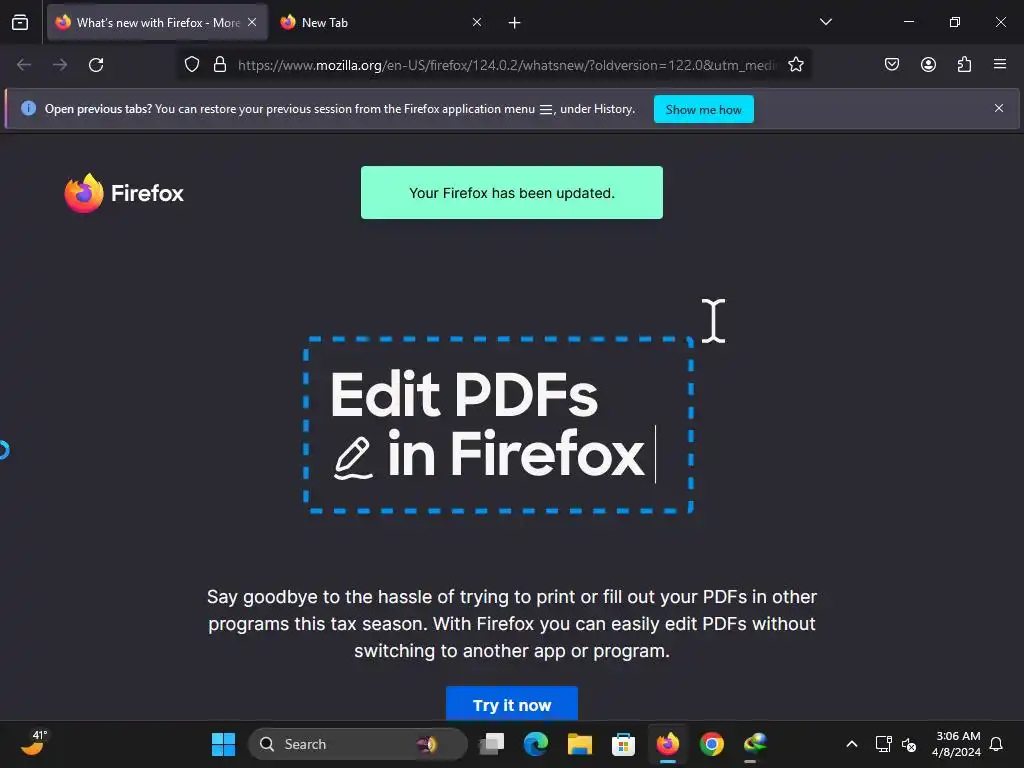Show hidden system tray icons
This screenshot has height=768, width=1024.
[x=852, y=744]
